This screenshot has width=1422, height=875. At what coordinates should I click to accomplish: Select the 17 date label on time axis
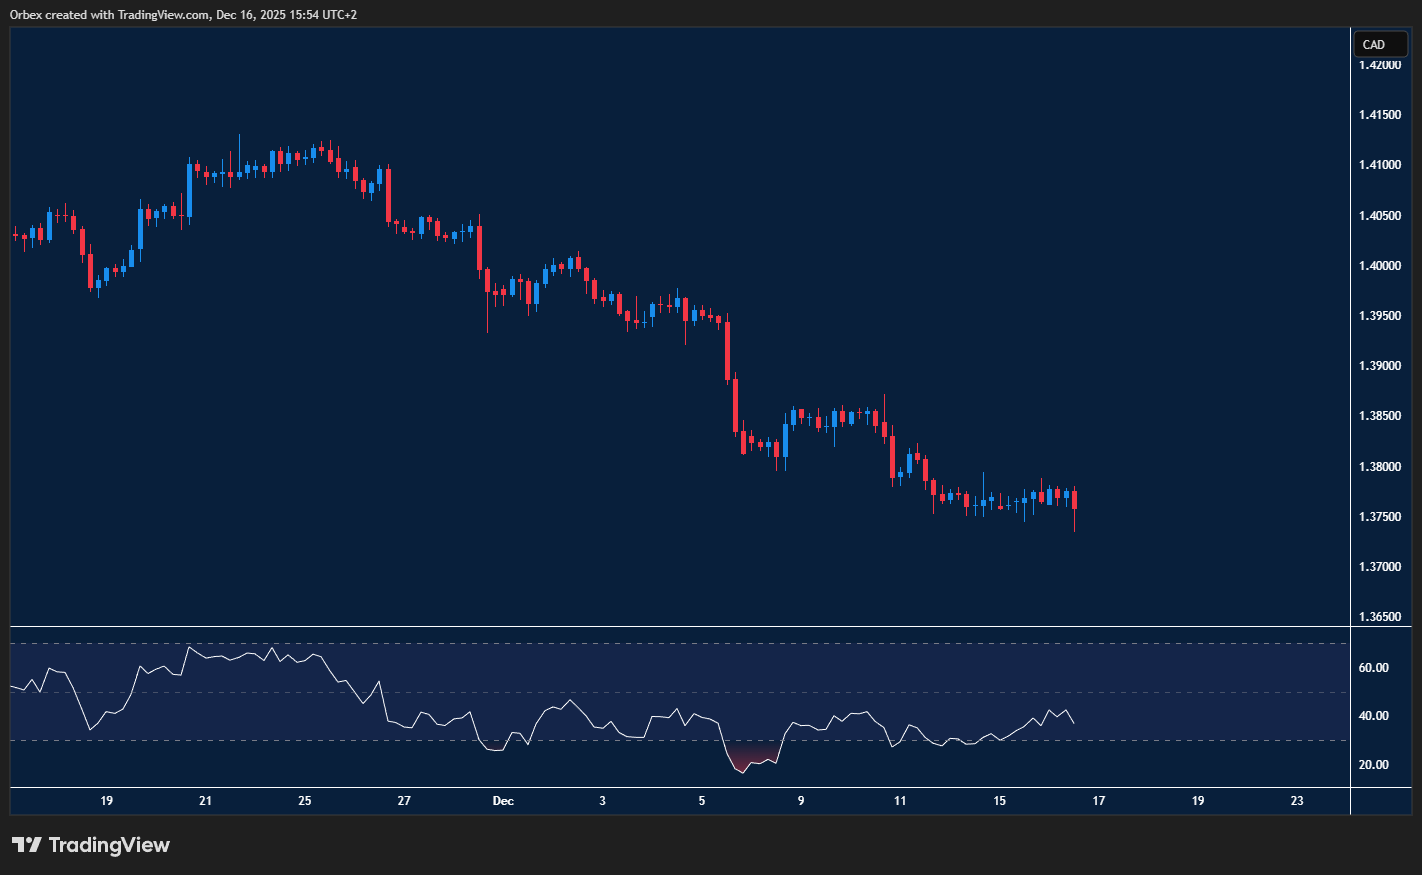point(1098,801)
